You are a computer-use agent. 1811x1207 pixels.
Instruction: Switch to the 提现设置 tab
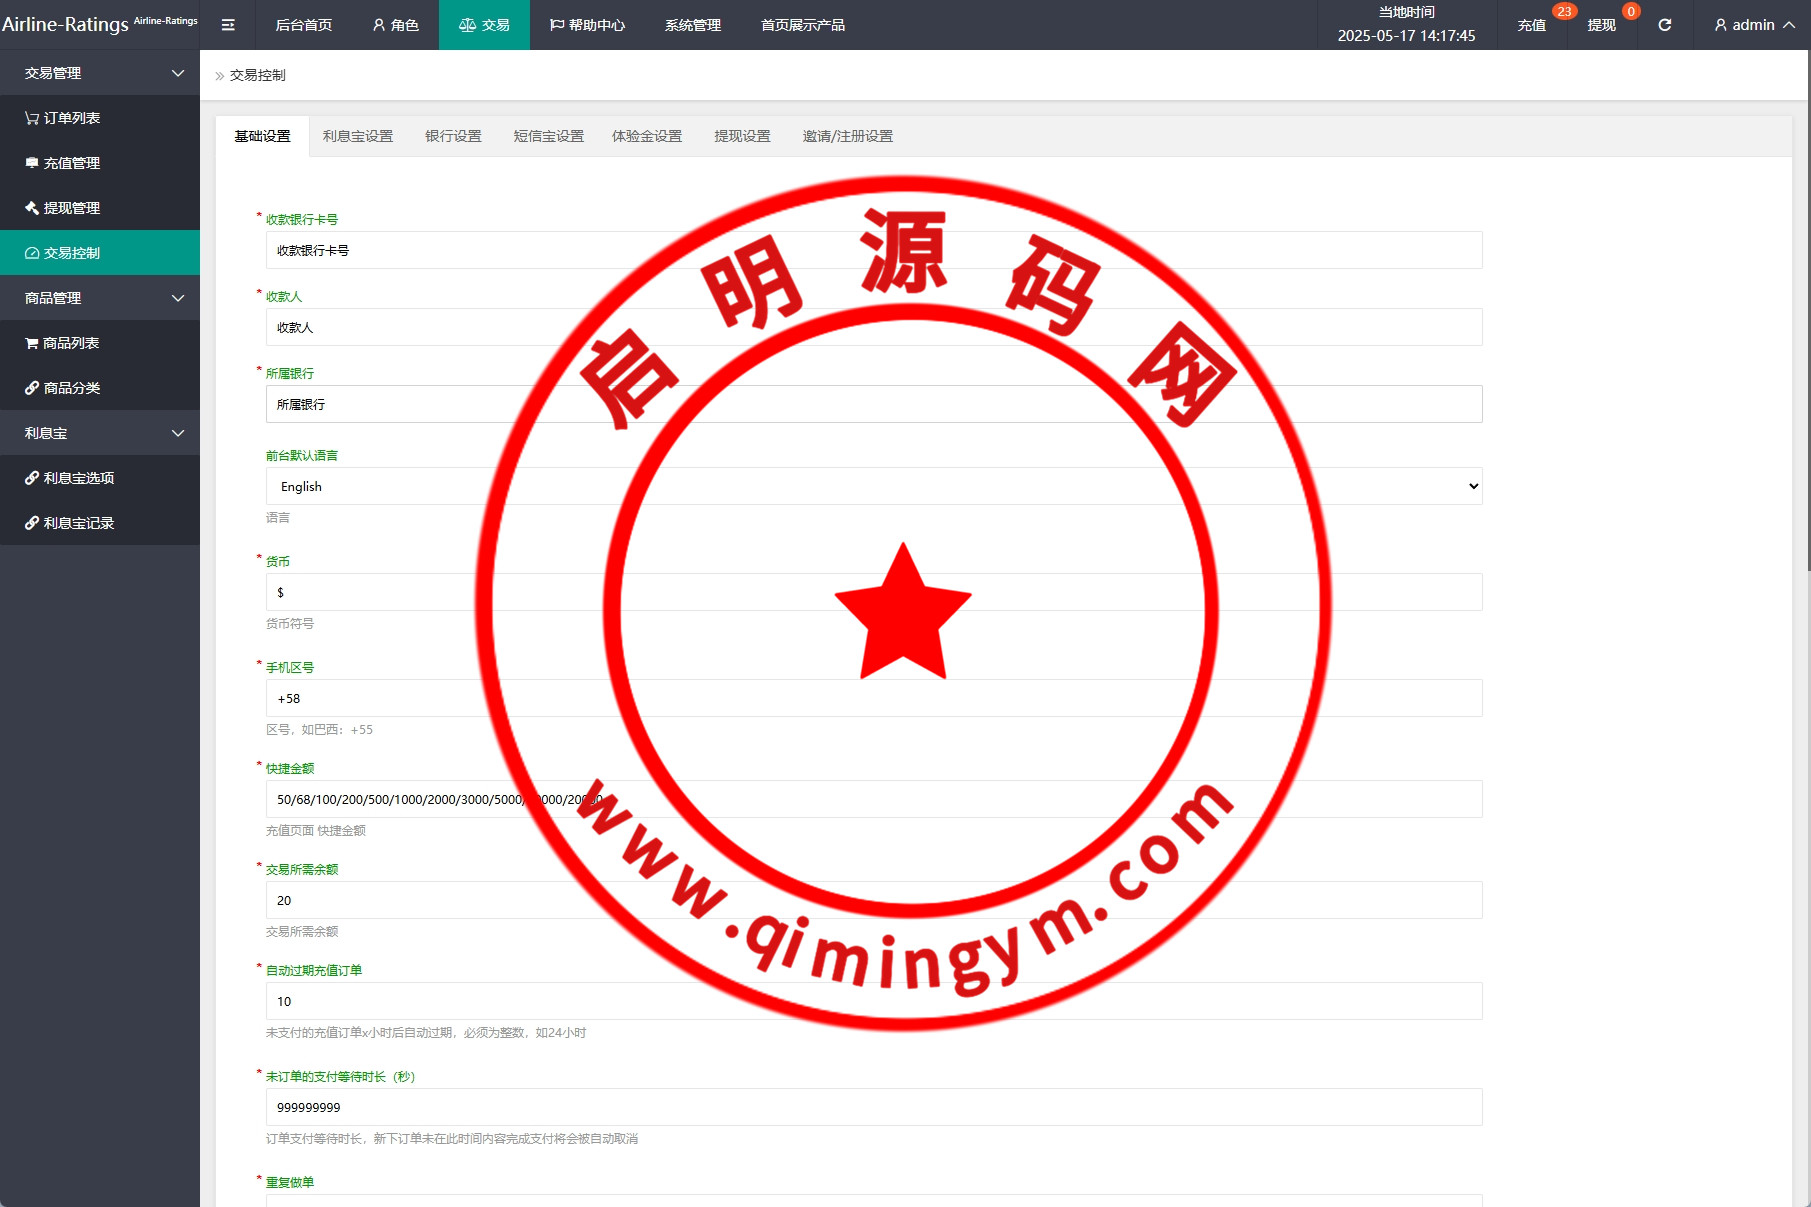point(741,136)
